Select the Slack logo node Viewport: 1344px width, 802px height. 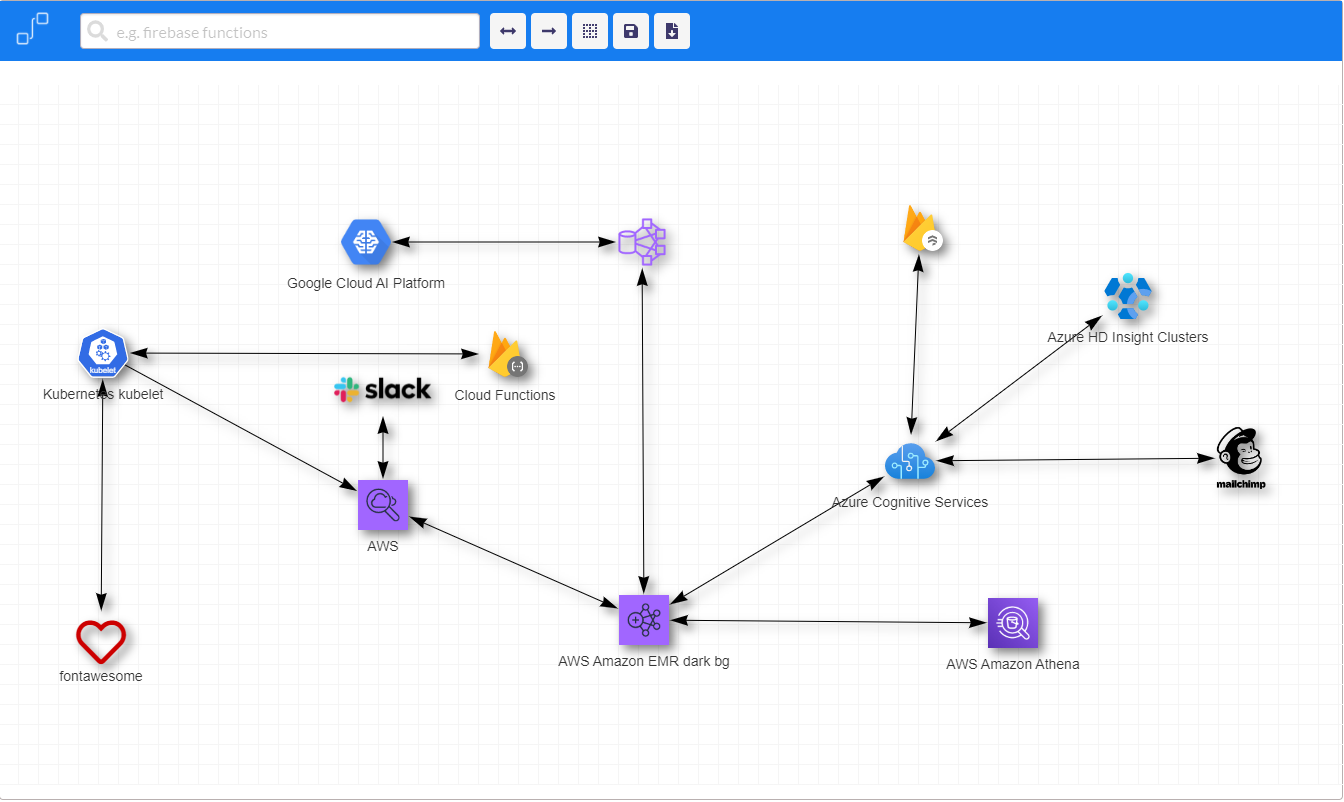(x=383, y=390)
